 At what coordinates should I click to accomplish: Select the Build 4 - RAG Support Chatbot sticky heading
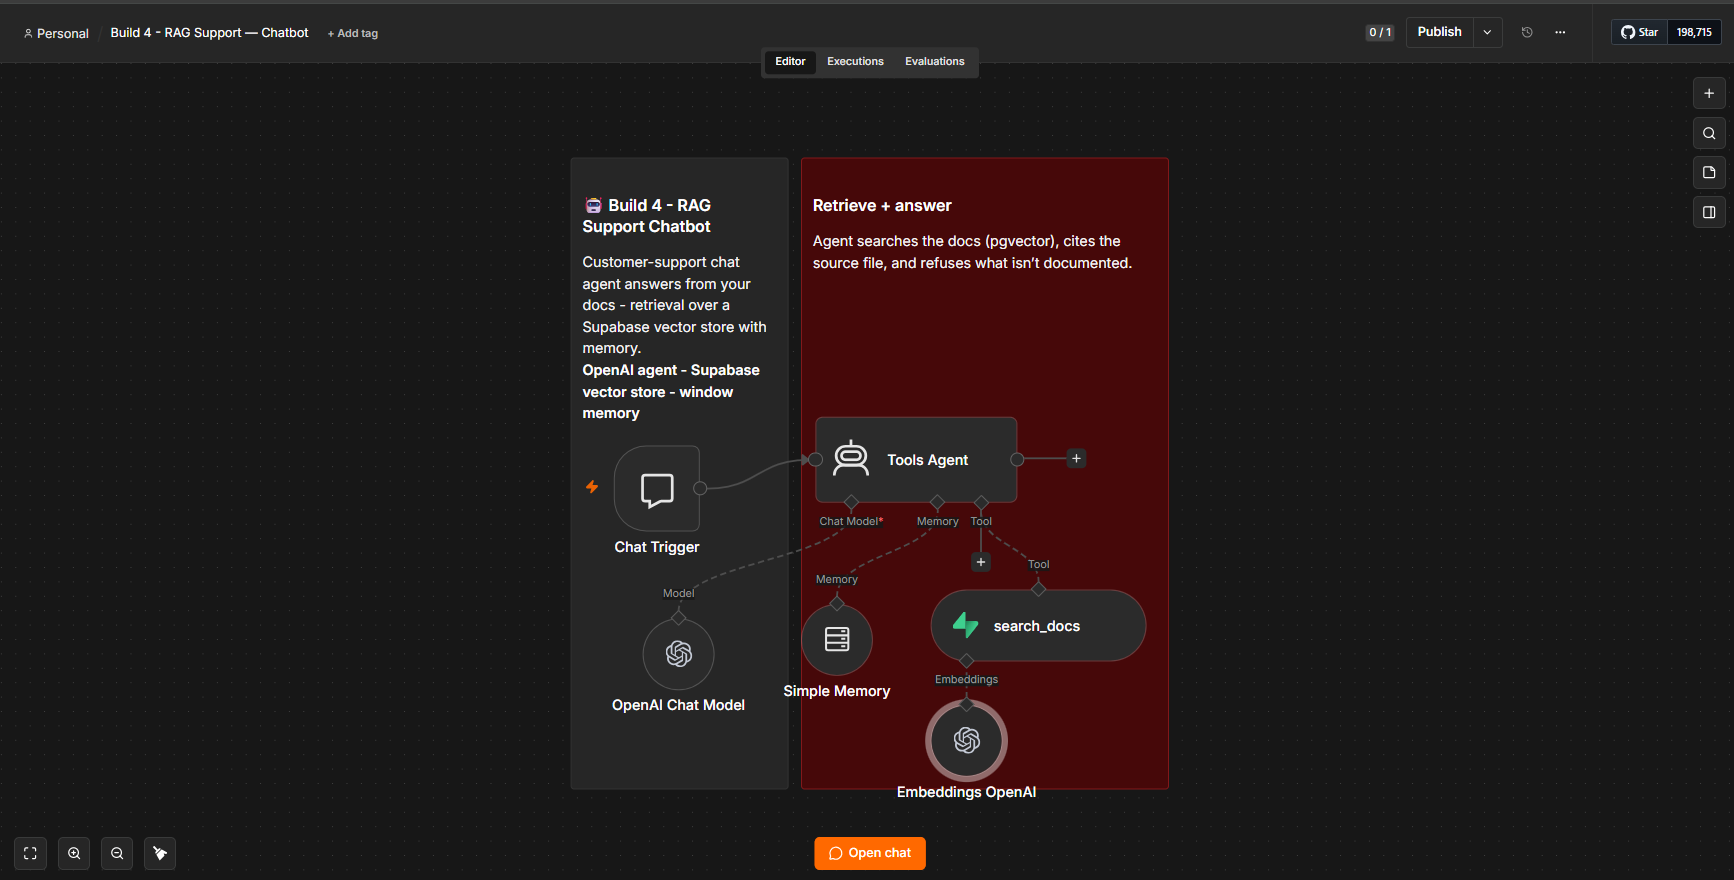[647, 216]
